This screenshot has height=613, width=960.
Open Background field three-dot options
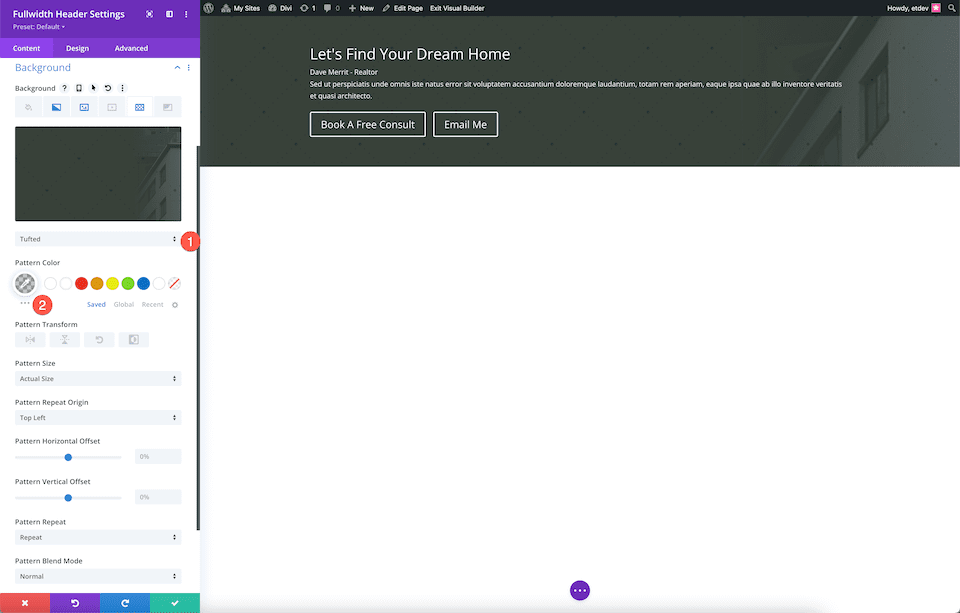(122, 88)
